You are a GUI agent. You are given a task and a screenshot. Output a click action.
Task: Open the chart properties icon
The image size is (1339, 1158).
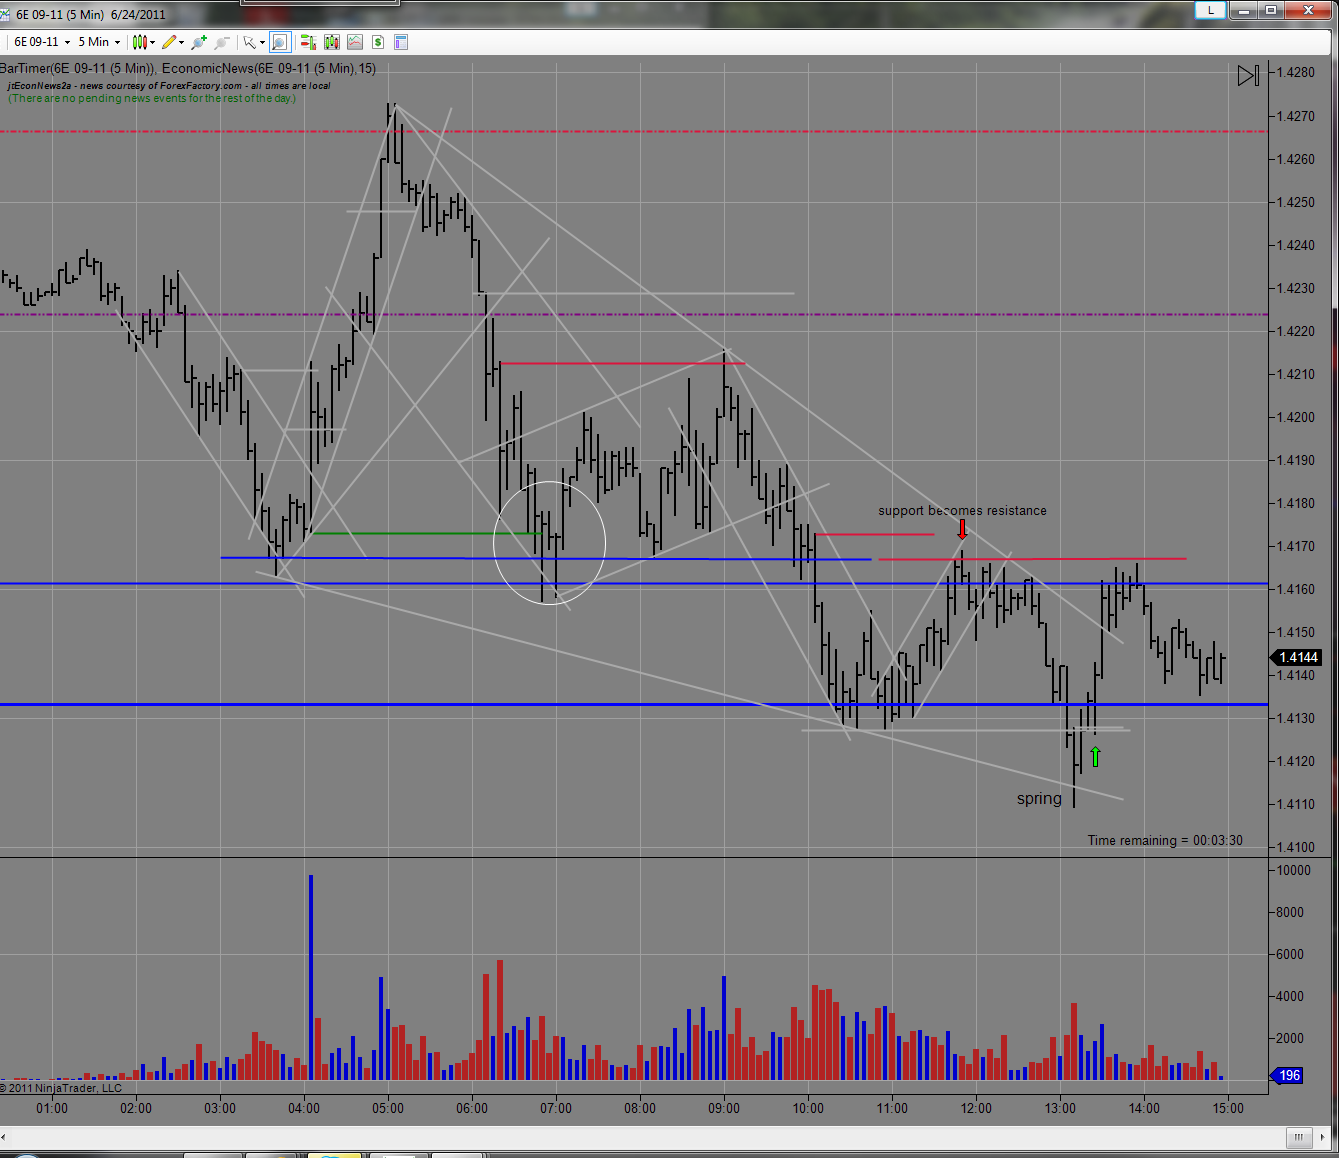coord(401,42)
